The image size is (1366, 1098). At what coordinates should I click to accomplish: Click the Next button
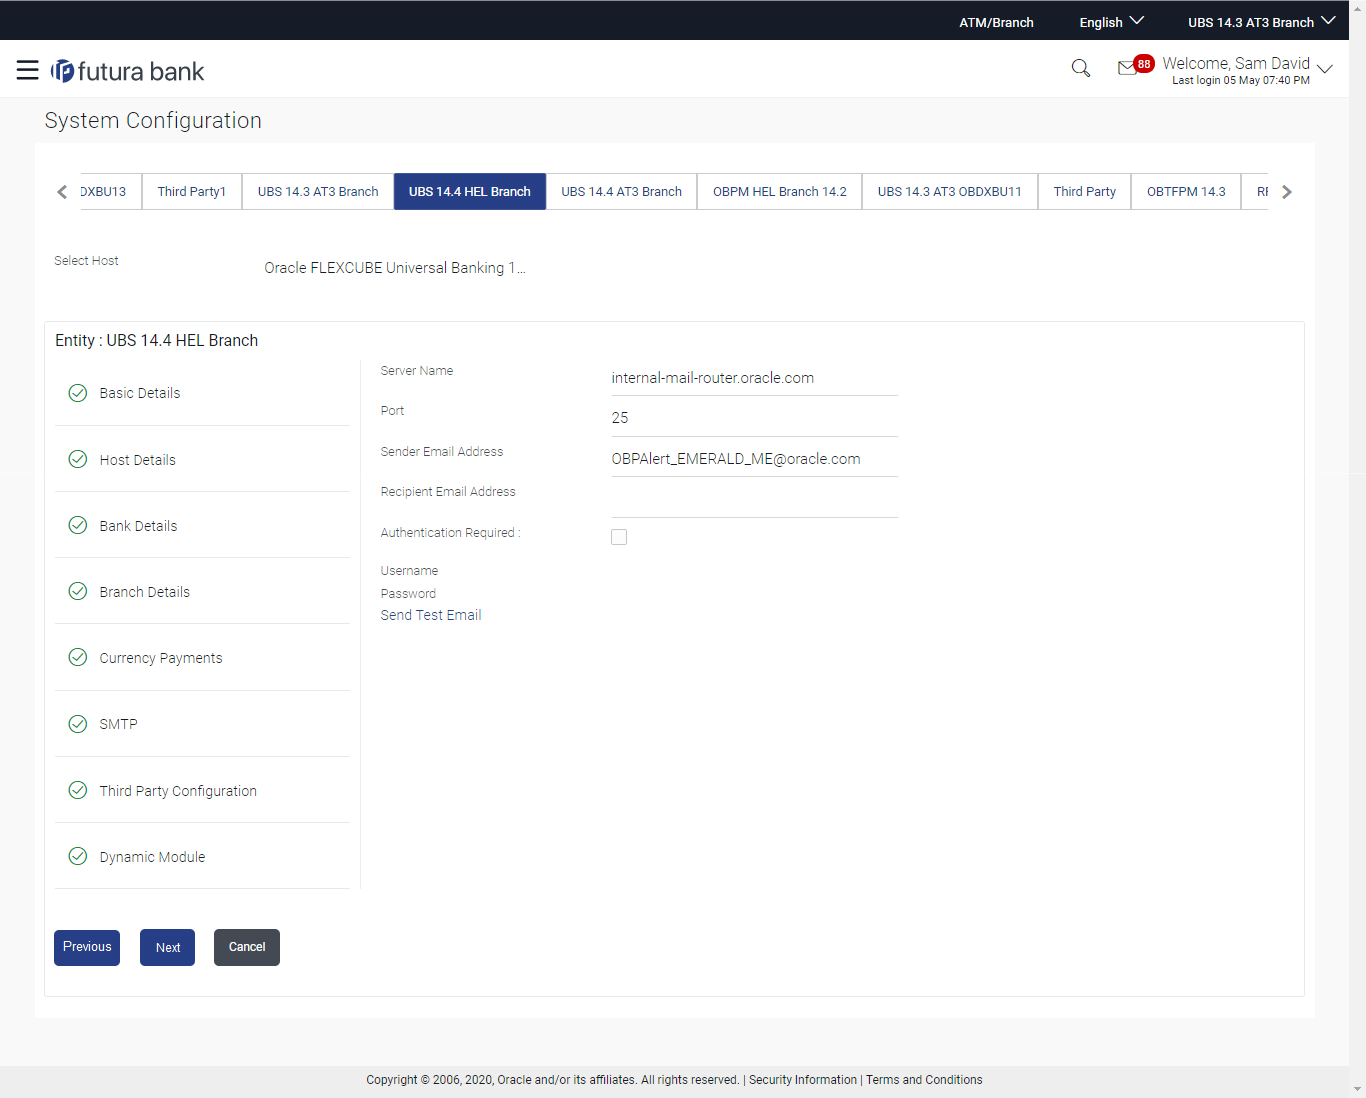coord(168,947)
